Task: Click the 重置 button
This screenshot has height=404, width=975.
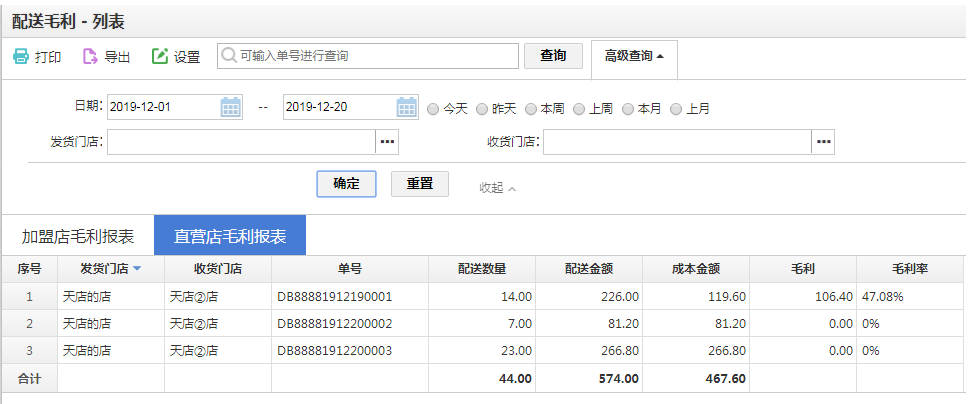Action: pyautogui.click(x=420, y=184)
